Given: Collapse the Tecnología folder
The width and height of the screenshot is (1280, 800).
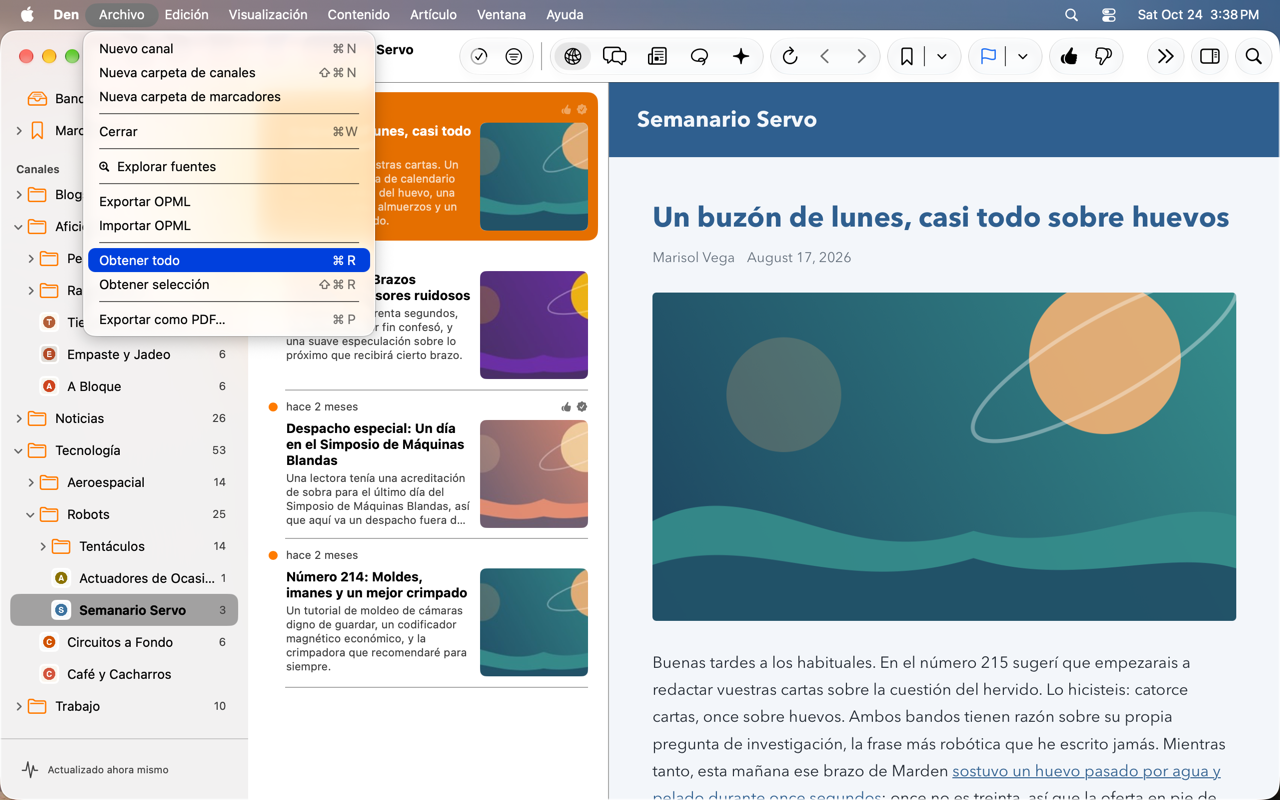Looking at the screenshot, I should [19, 451].
